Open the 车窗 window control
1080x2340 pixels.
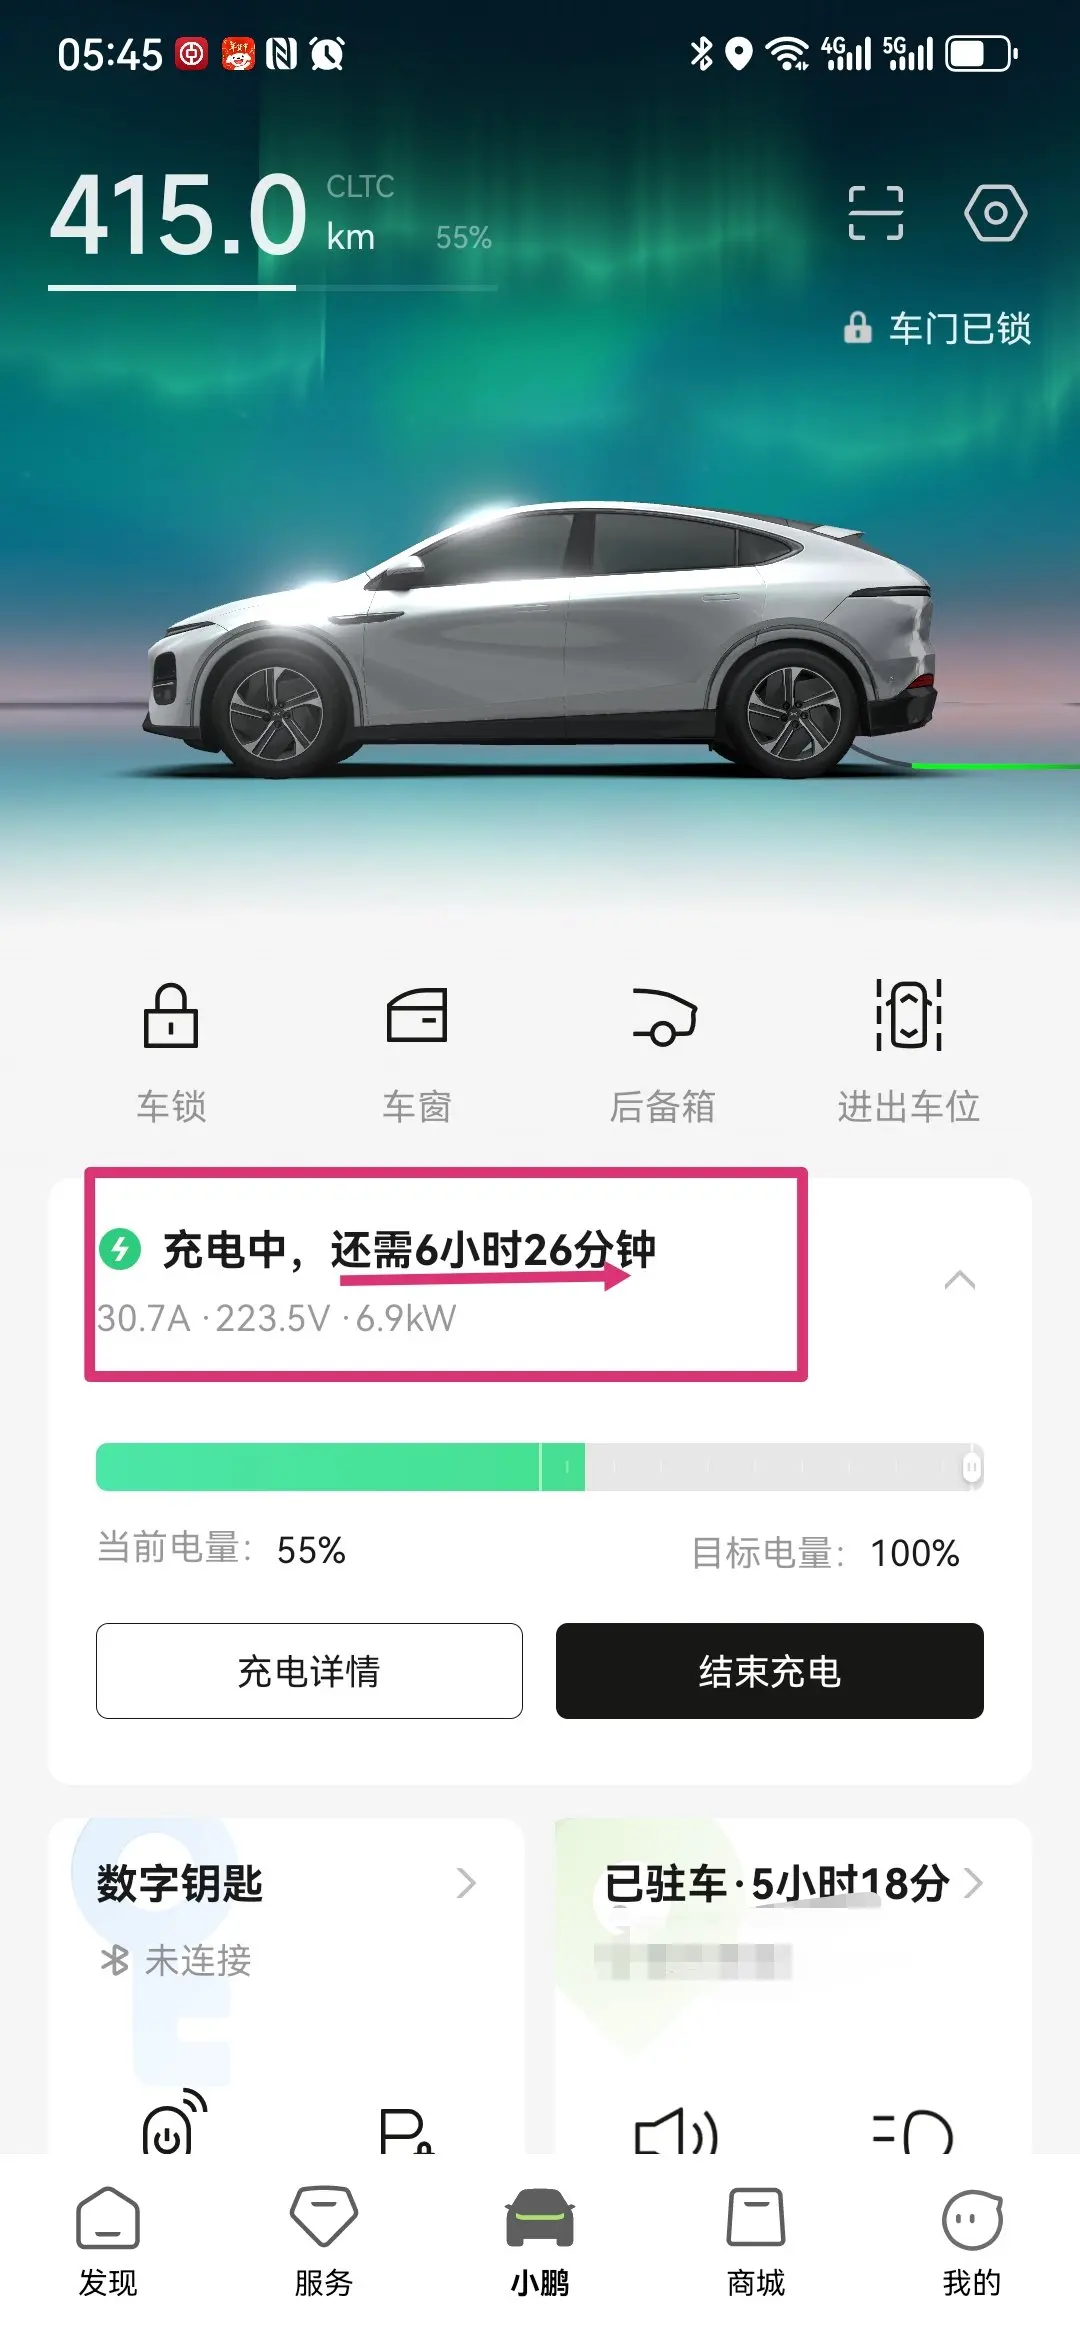[417, 1016]
